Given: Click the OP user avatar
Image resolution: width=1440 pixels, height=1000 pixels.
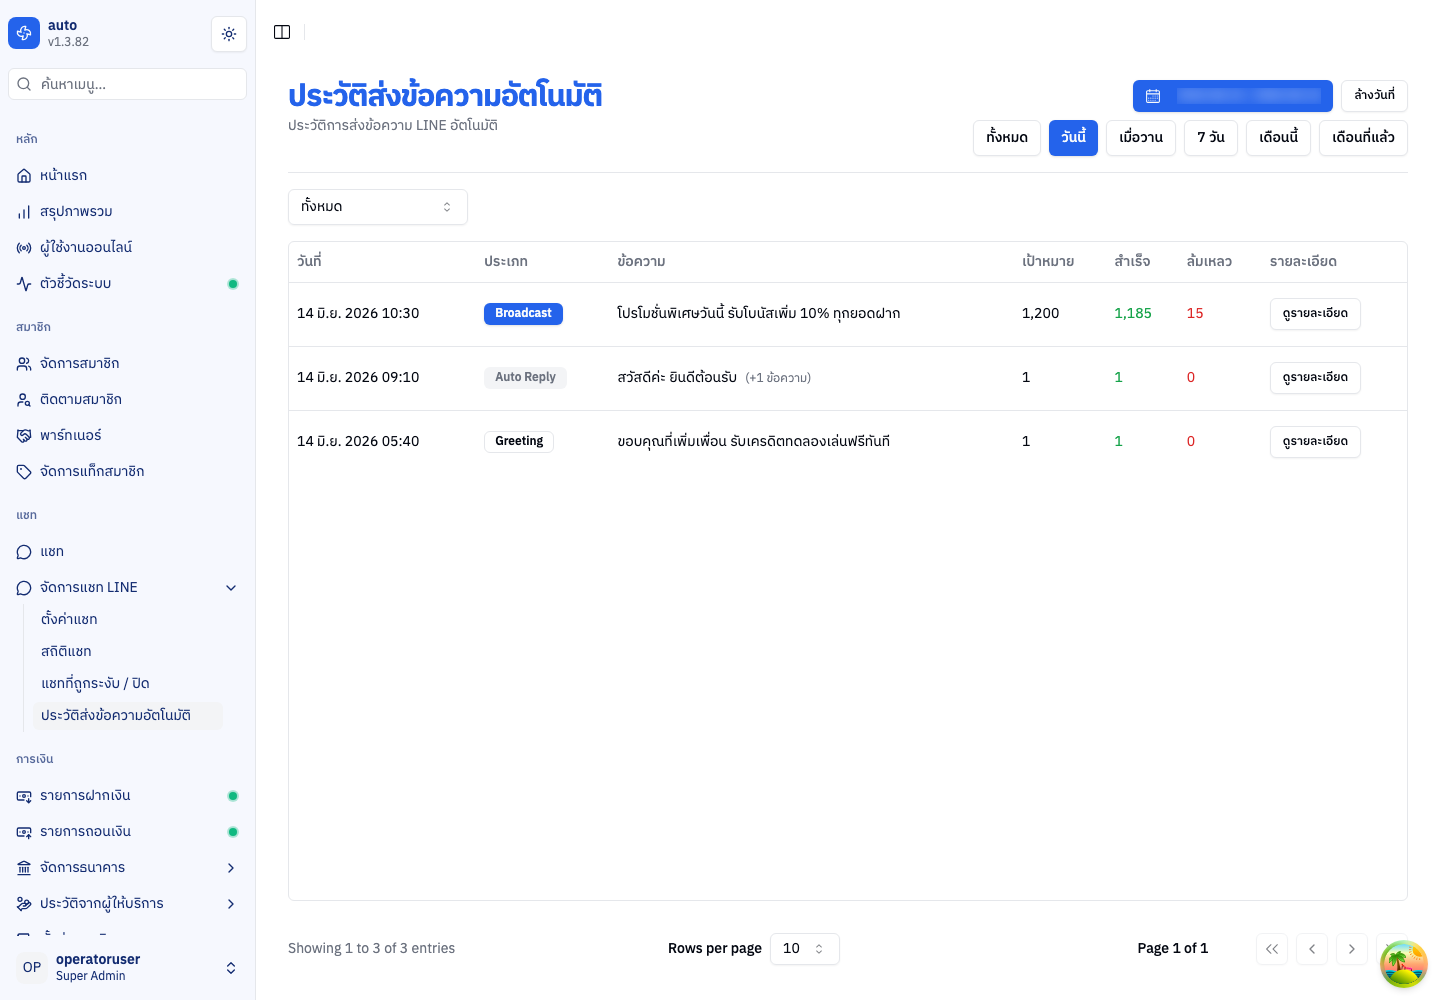Looking at the screenshot, I should point(32,967).
